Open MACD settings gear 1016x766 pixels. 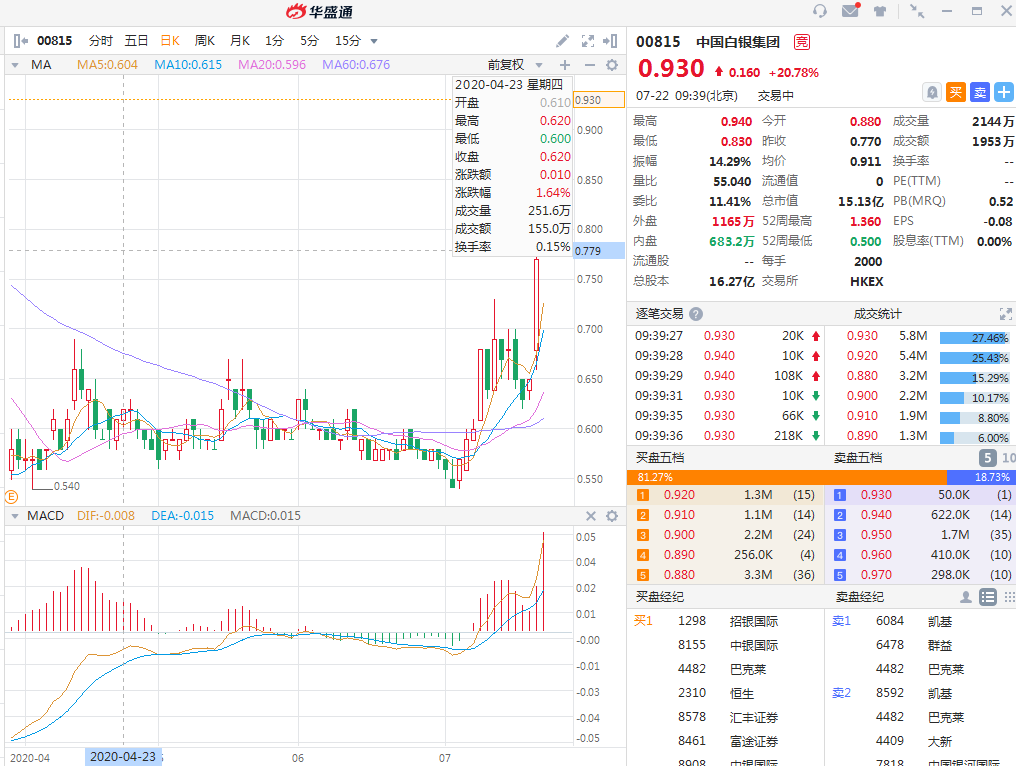pyautogui.click(x=612, y=516)
